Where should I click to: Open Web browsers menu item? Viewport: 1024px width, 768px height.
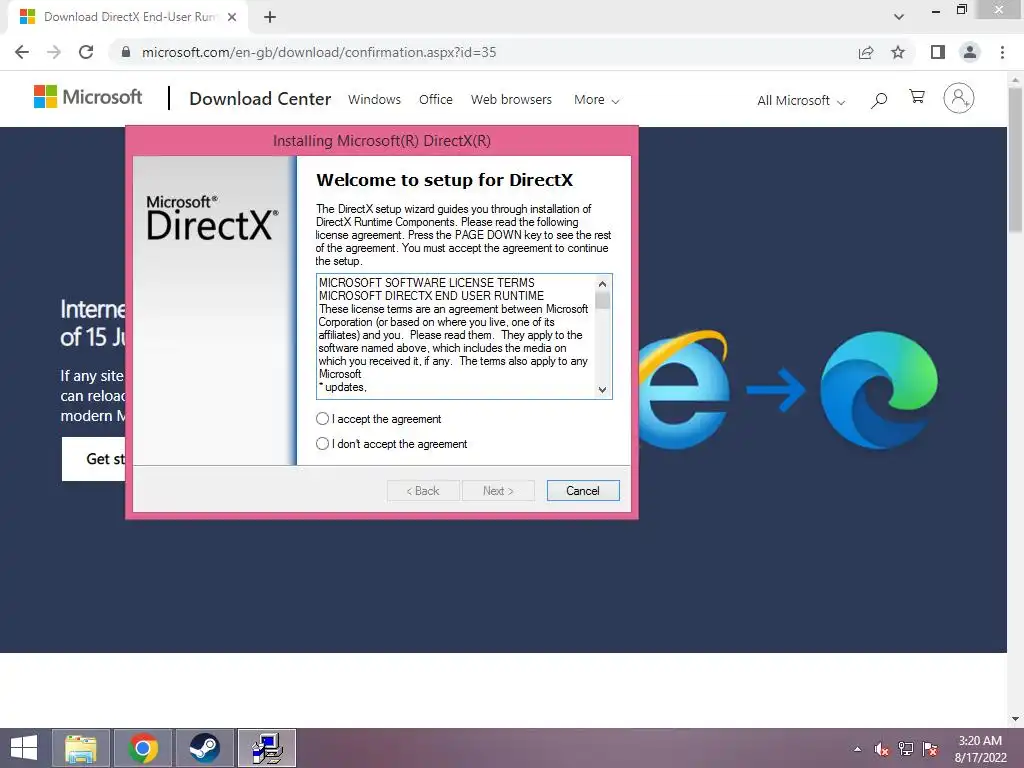511,99
